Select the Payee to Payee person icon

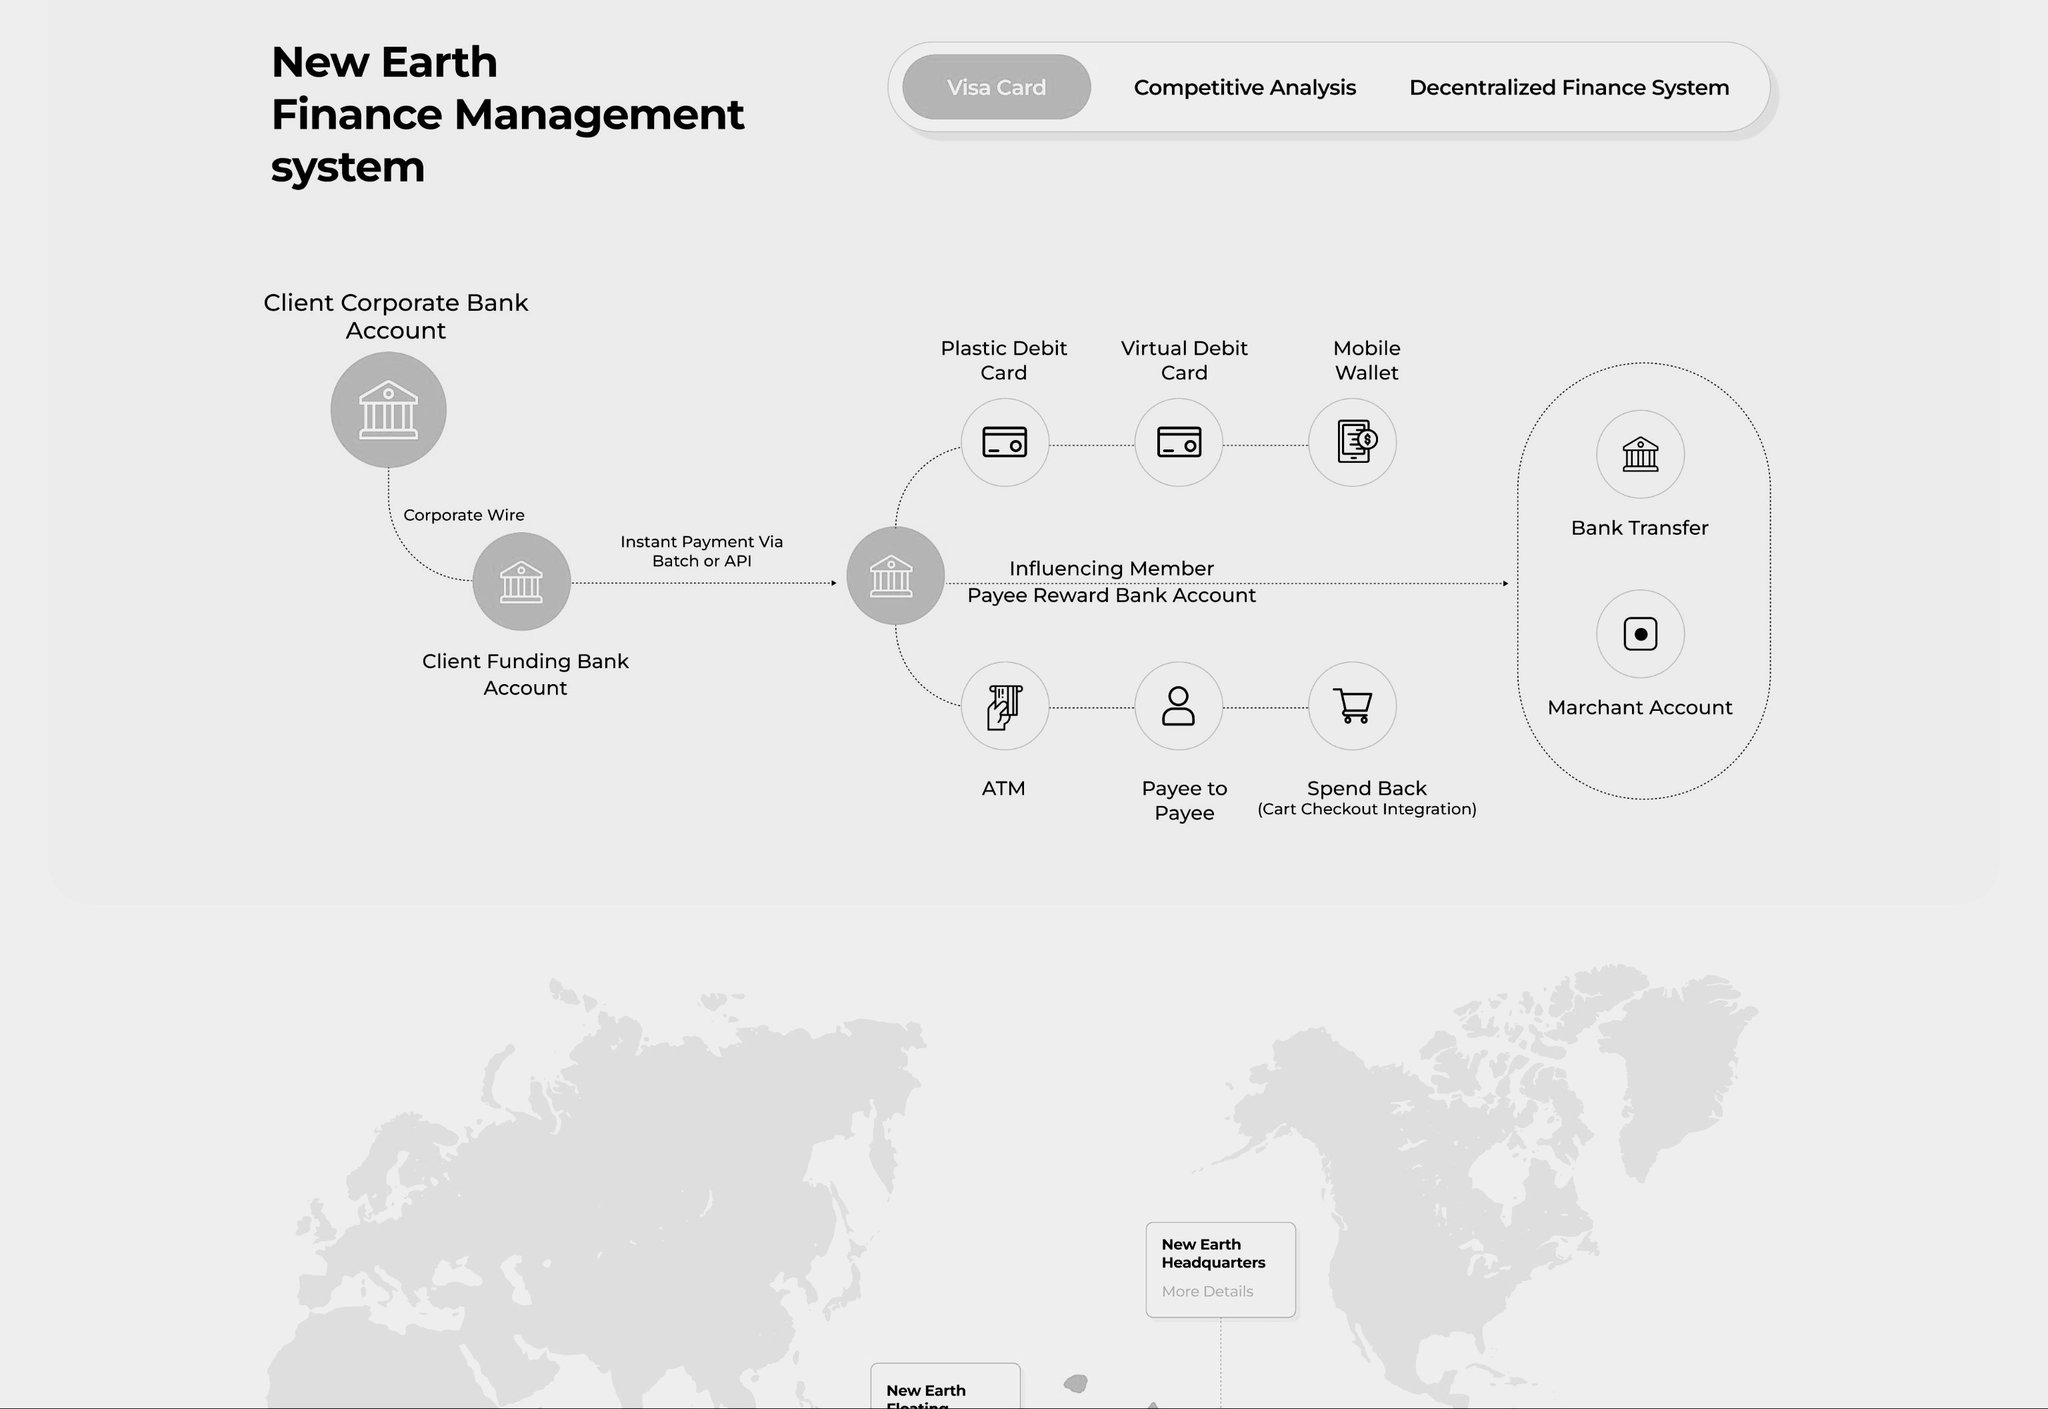pyautogui.click(x=1178, y=707)
